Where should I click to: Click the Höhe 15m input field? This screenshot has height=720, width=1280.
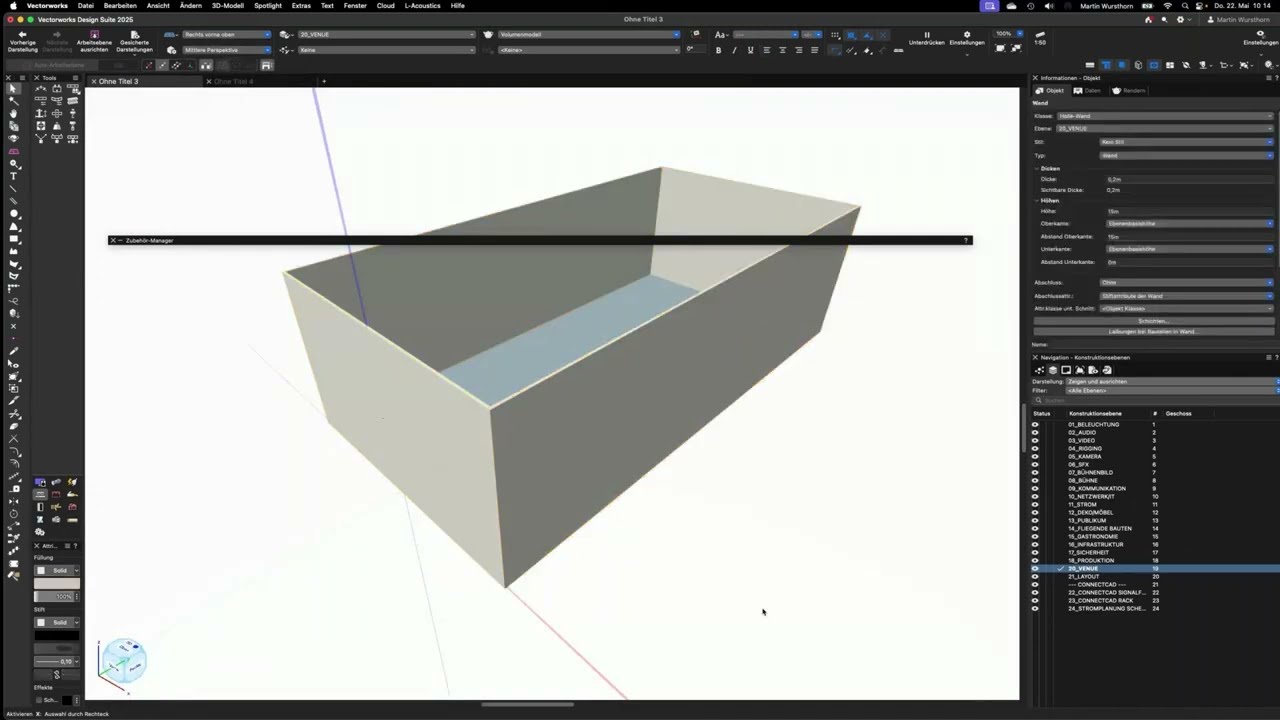click(1189, 211)
